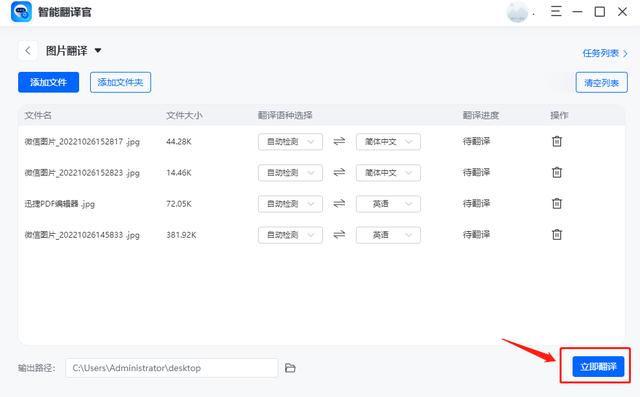
Task: Delete the 迅捷PDF编辑器.jpg file with trash icon
Action: [x=557, y=204]
